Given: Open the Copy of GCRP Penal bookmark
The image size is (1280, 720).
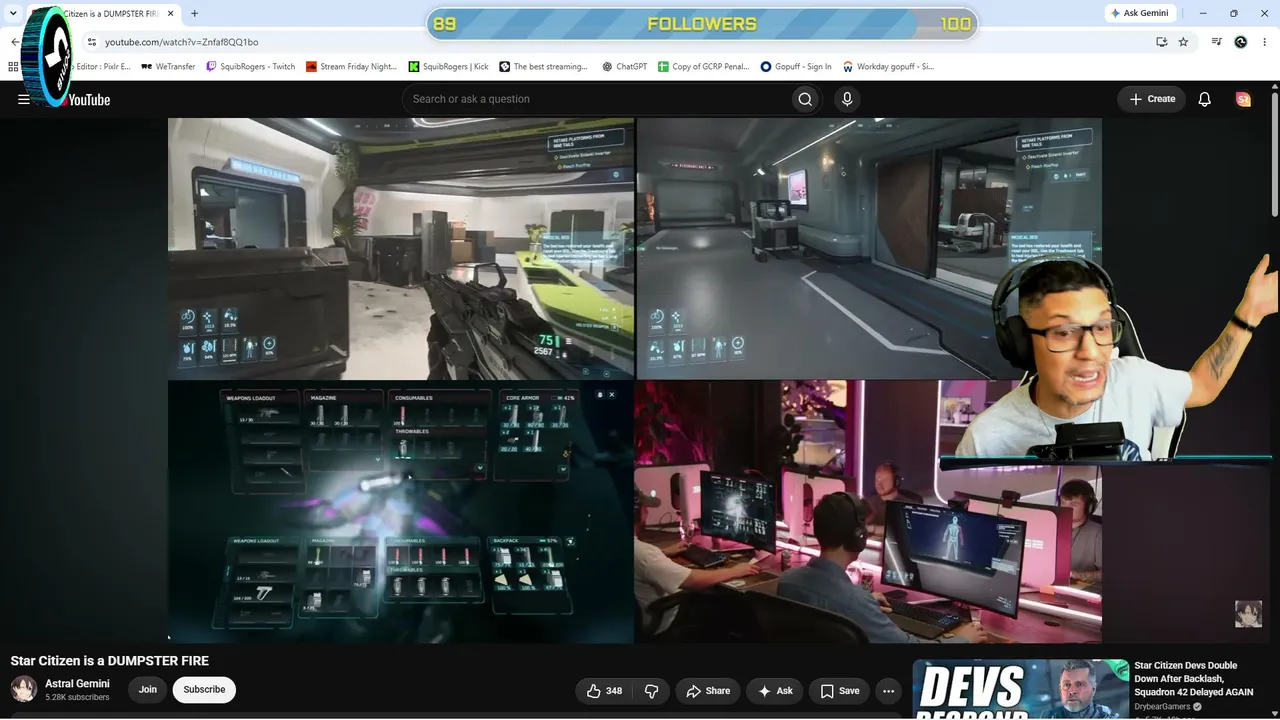Looking at the screenshot, I should point(703,67).
